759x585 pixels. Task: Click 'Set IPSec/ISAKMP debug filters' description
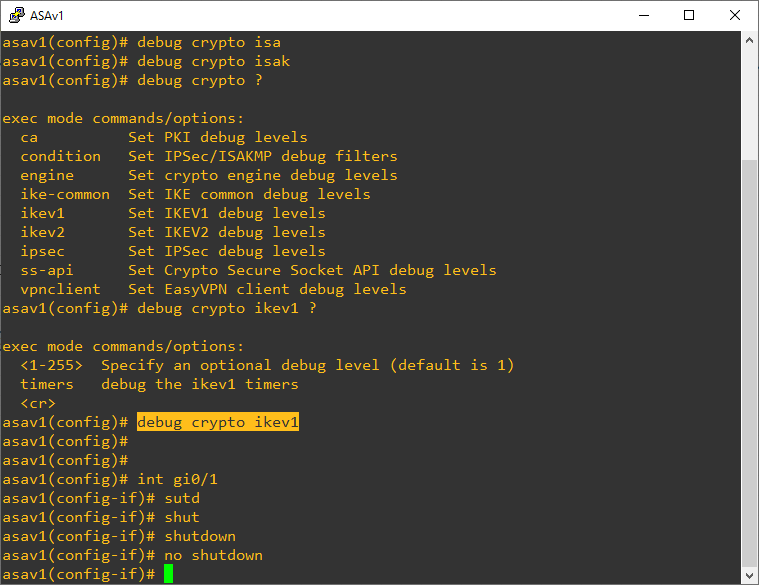(x=263, y=156)
